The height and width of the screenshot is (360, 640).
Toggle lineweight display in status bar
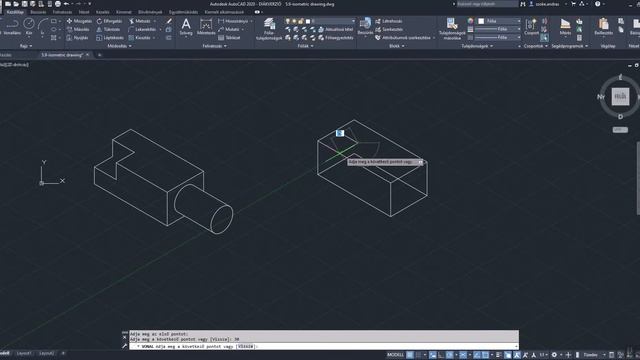(x=498, y=355)
